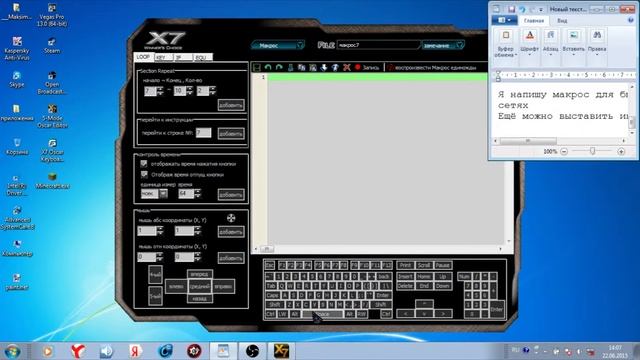Click the WordPad horizontal scrollbar
Image resolution: width=640 pixels, height=360 pixels.
click(560, 141)
